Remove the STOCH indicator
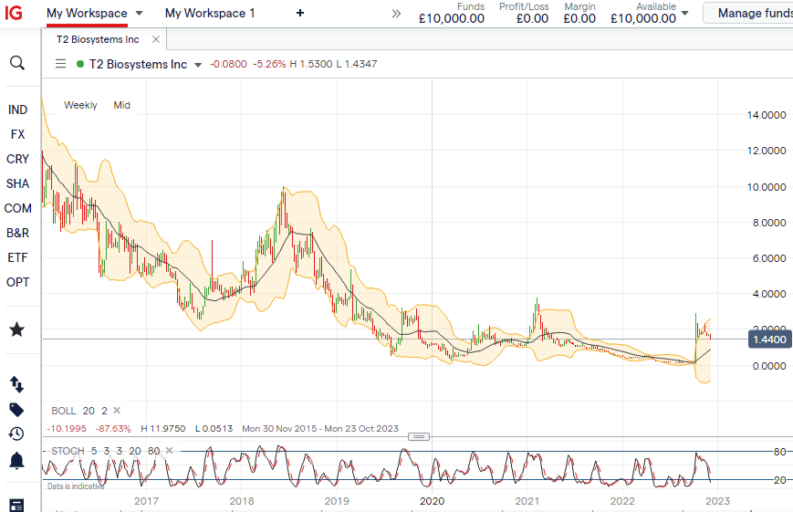The width and height of the screenshot is (793, 512). tap(169, 450)
